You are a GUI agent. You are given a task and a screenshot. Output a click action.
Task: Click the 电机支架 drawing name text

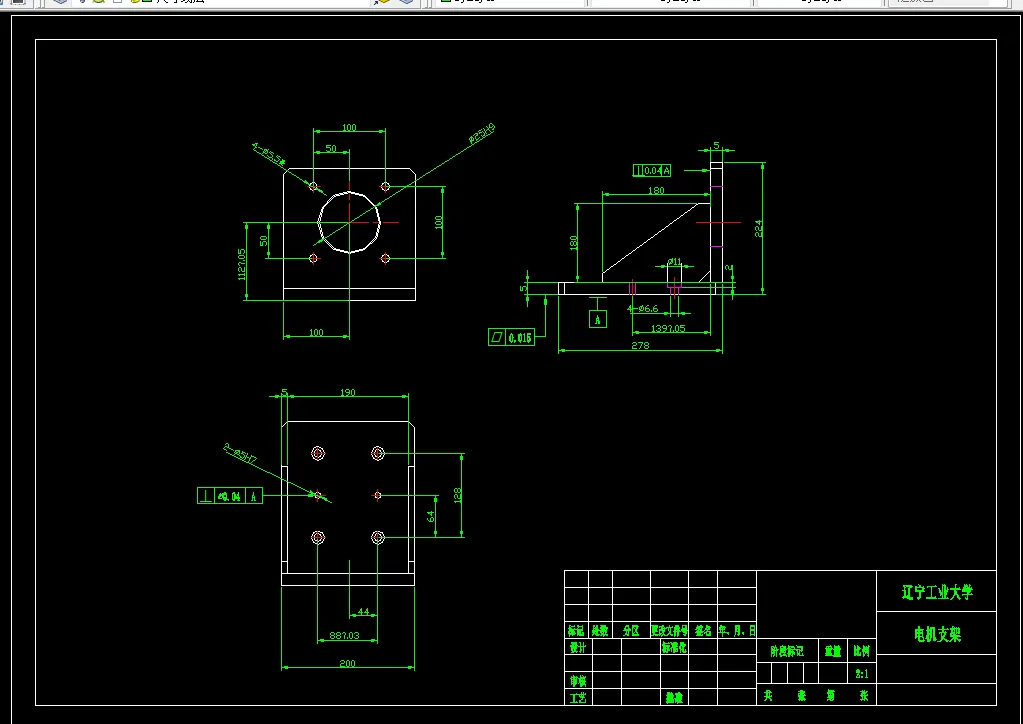coord(938,634)
